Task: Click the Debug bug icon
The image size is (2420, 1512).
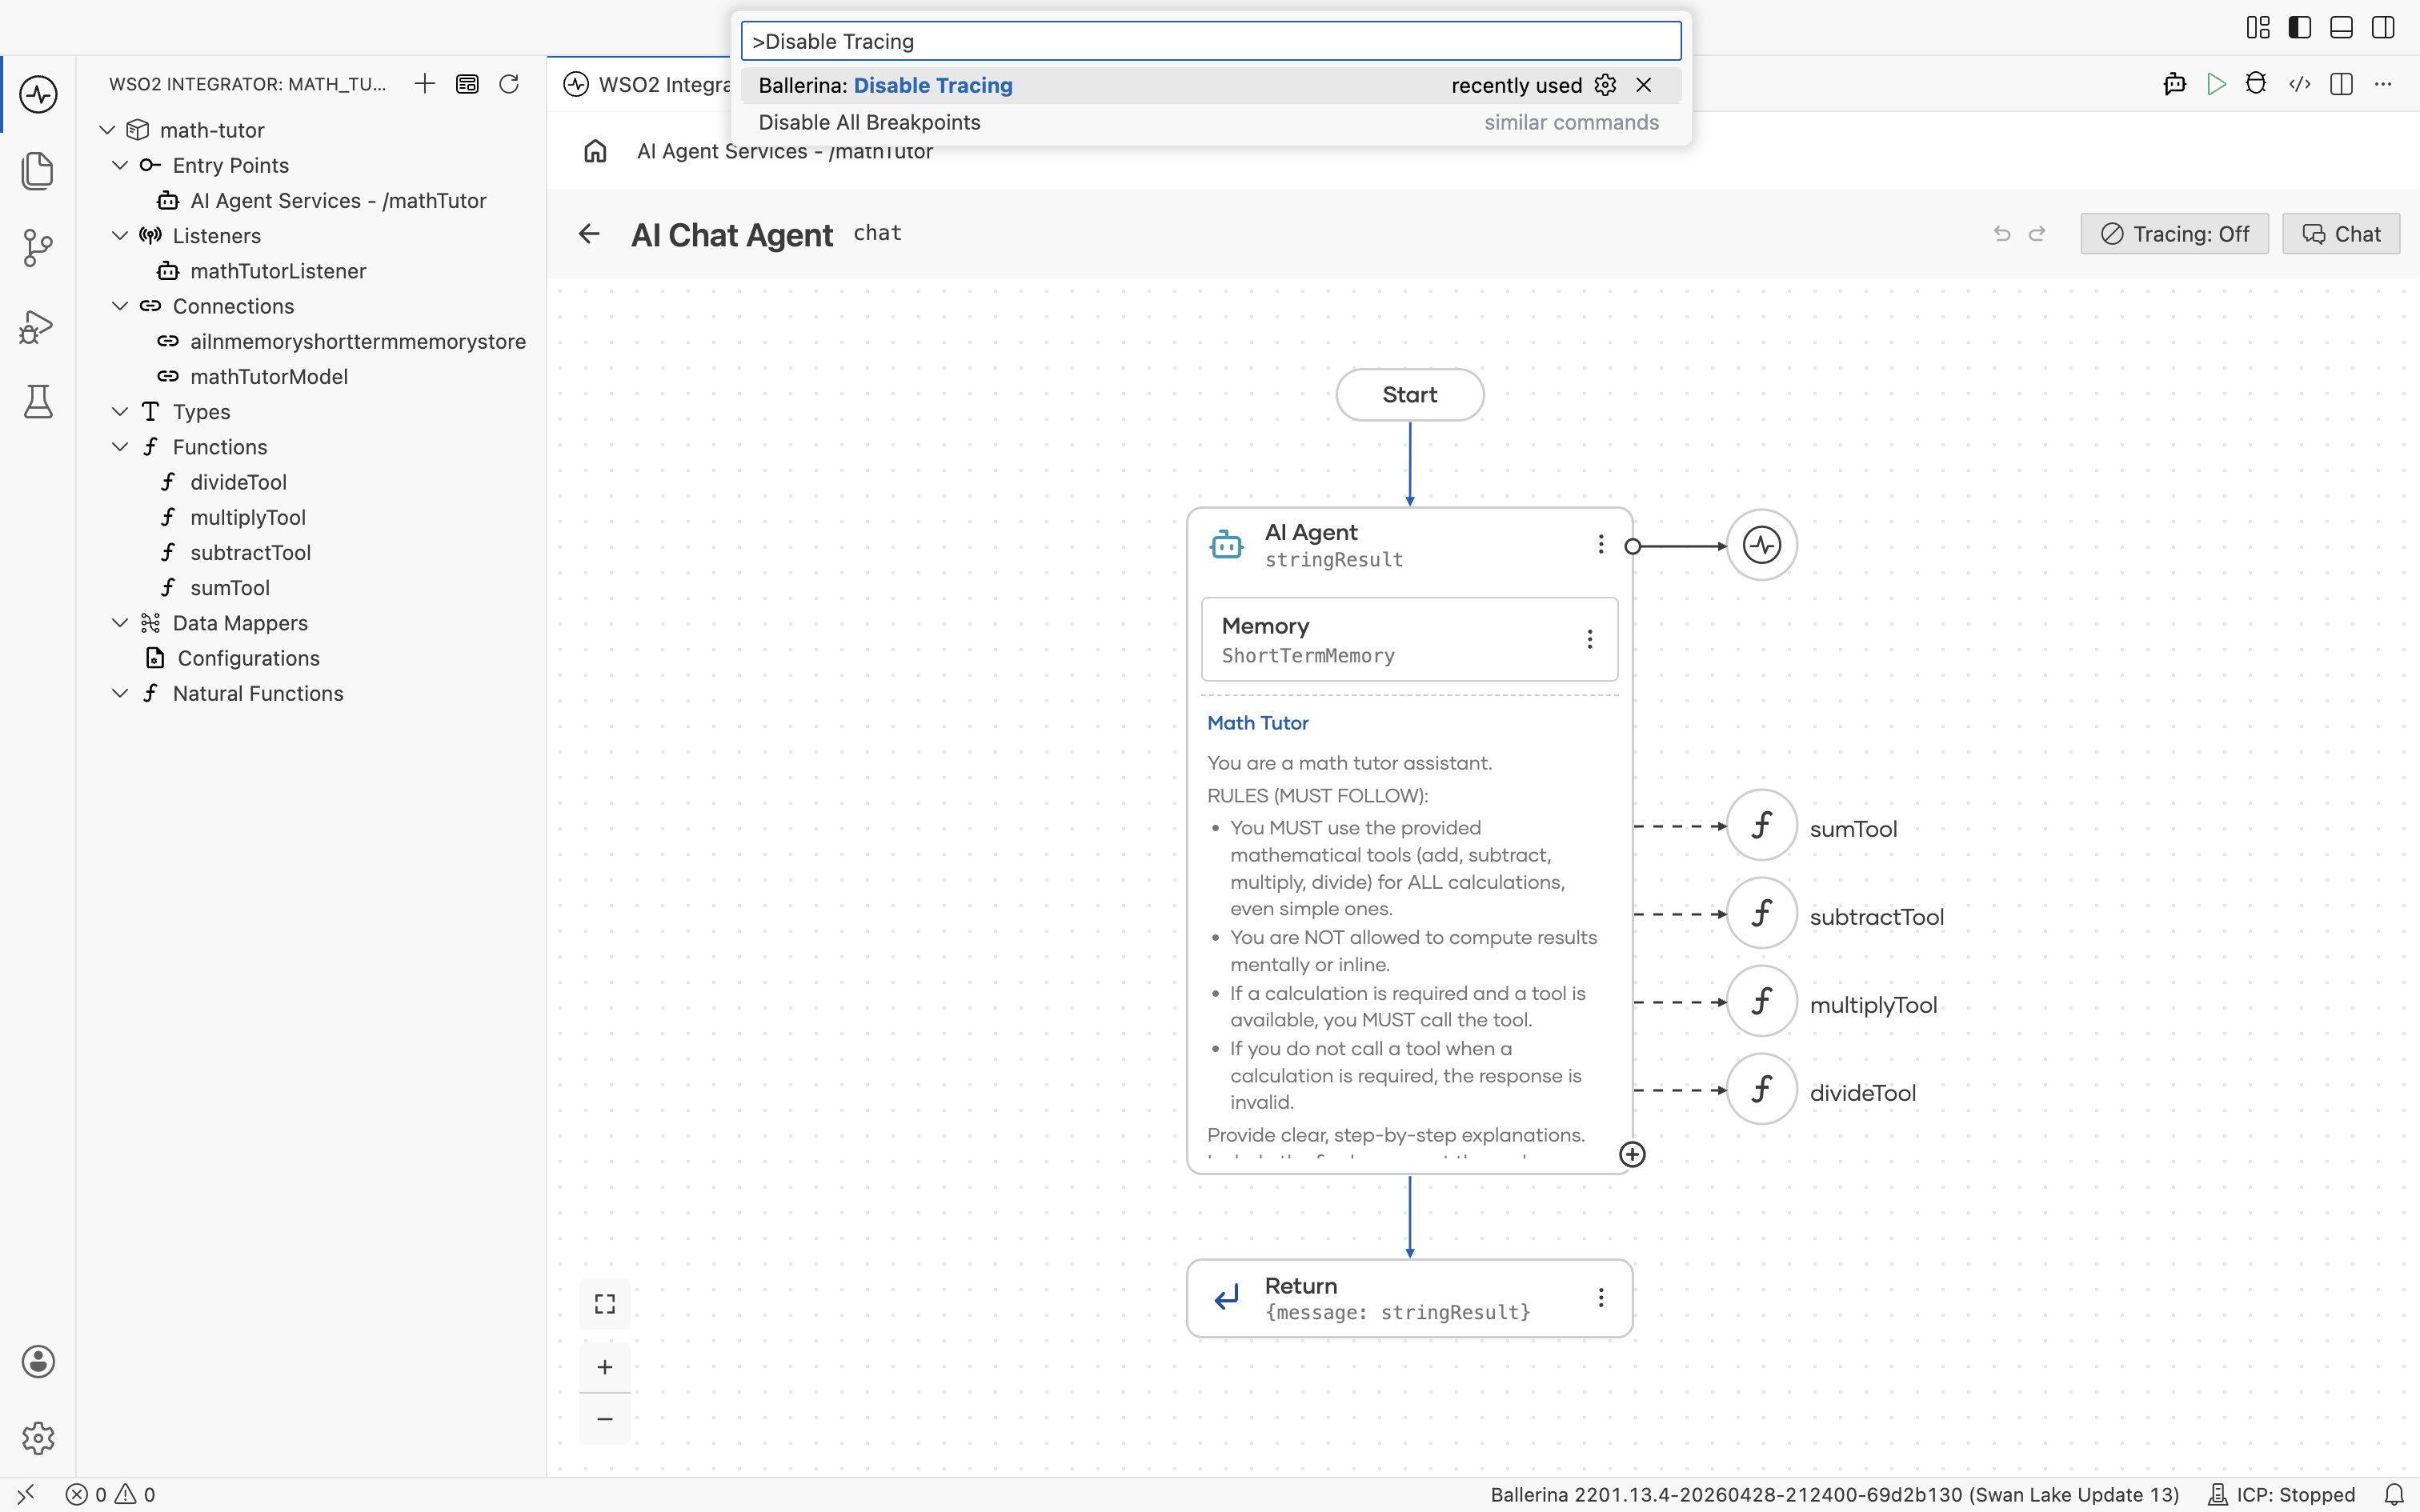Action: pyautogui.click(x=2256, y=84)
